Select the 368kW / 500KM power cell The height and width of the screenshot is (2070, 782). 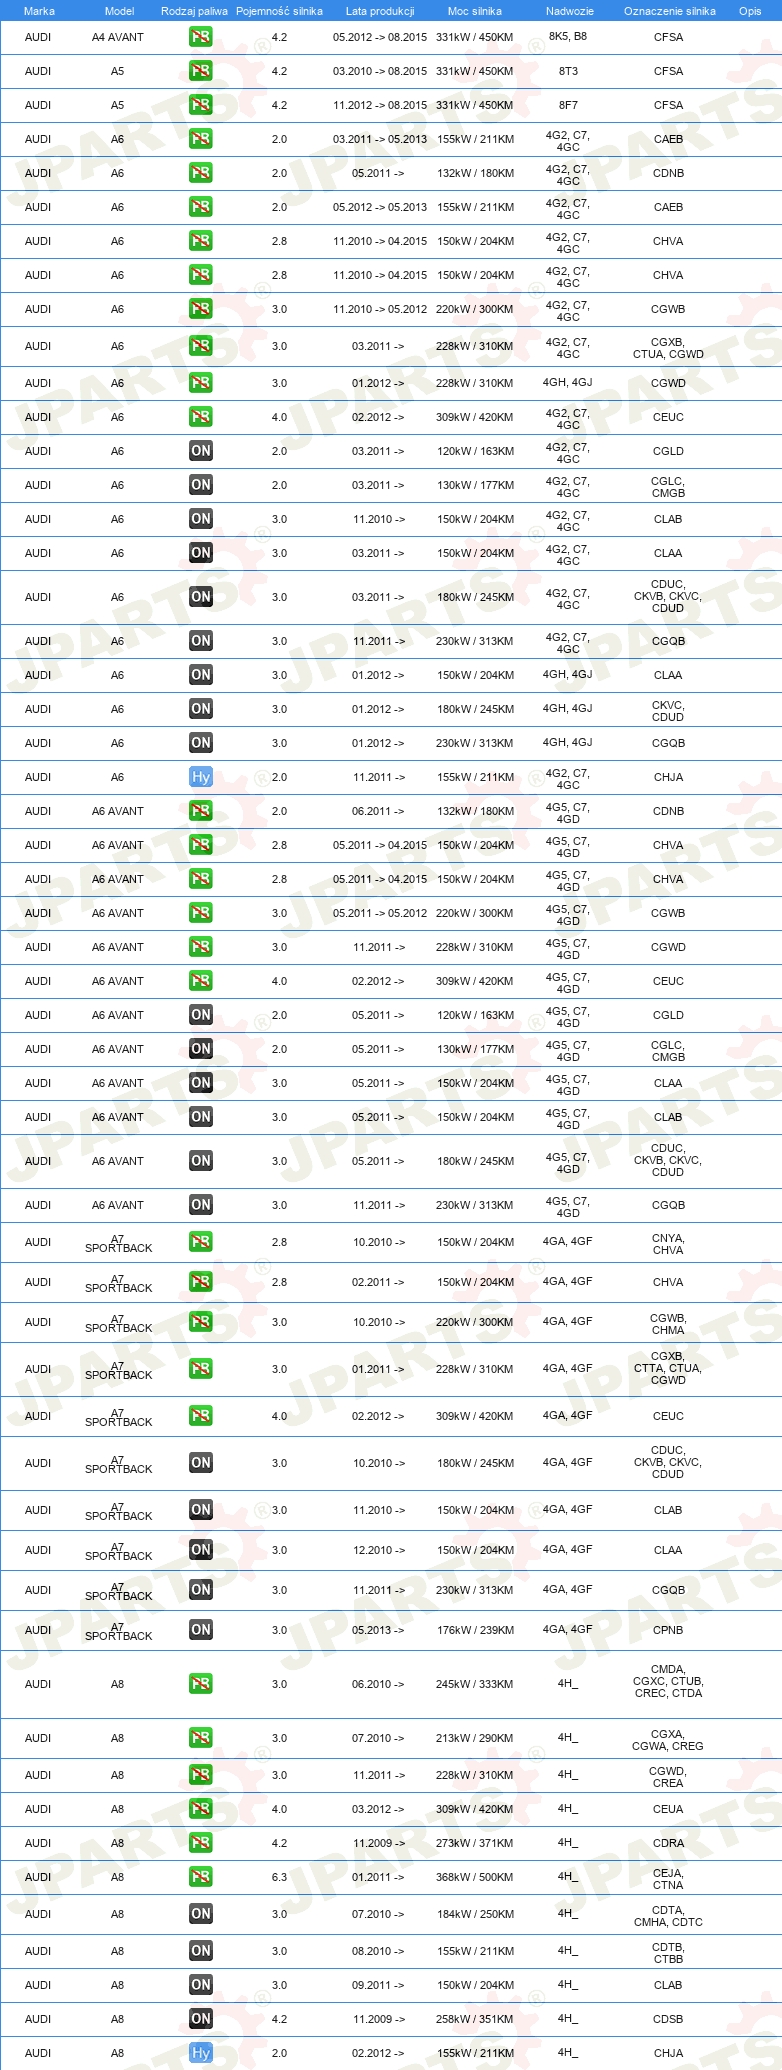coord(475,1877)
